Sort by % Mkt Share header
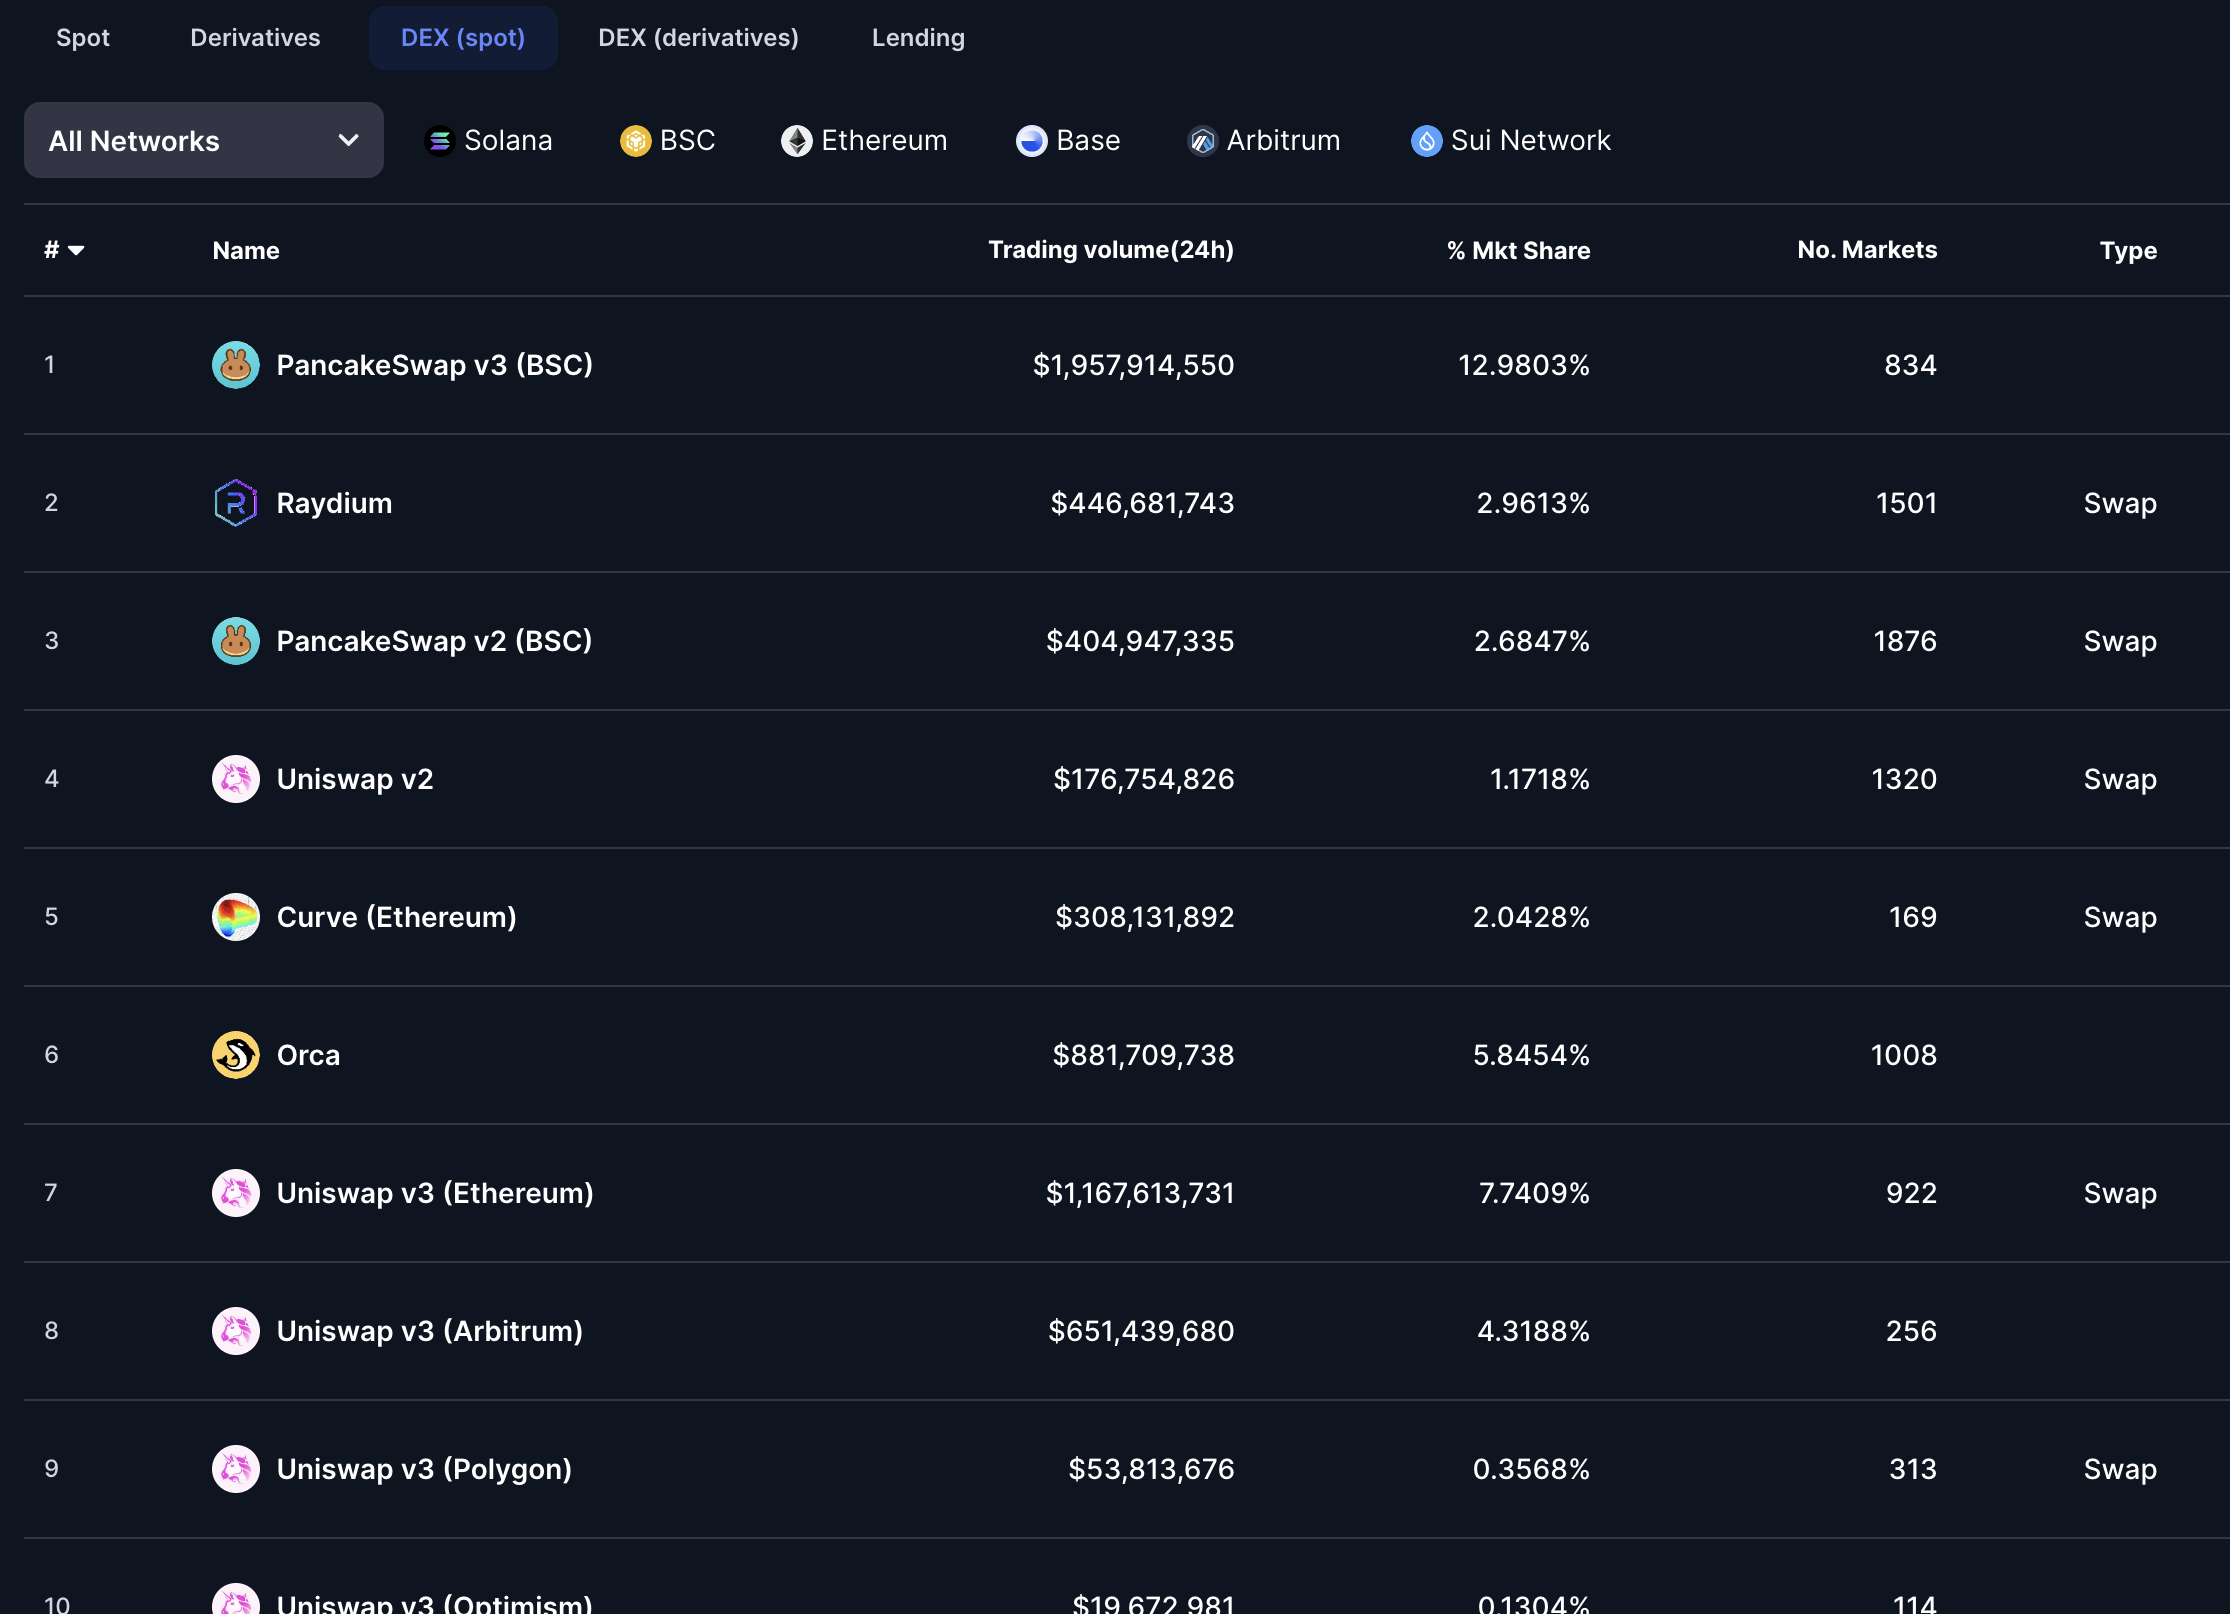This screenshot has width=2230, height=1614. point(1519,251)
